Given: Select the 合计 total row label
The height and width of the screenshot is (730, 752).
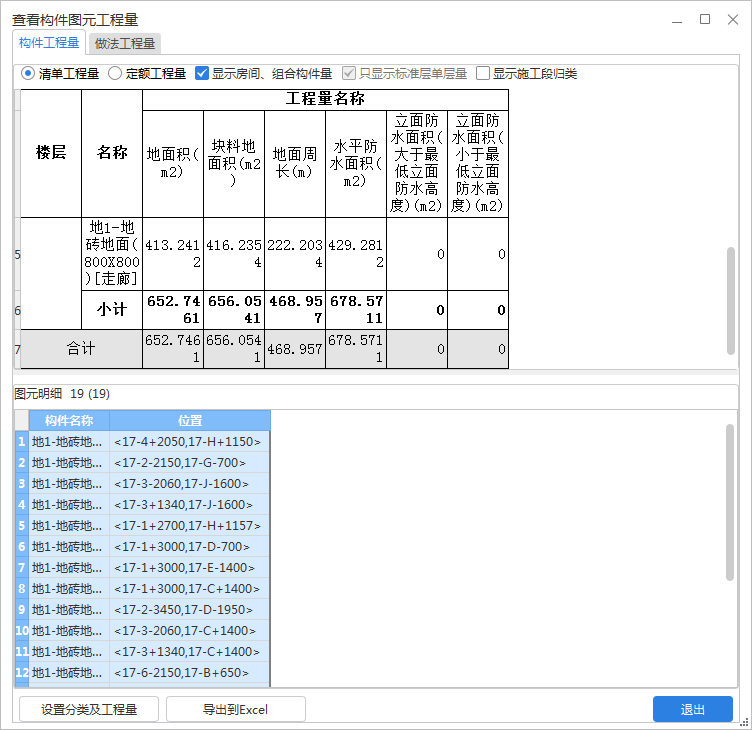Looking at the screenshot, I should [x=81, y=349].
